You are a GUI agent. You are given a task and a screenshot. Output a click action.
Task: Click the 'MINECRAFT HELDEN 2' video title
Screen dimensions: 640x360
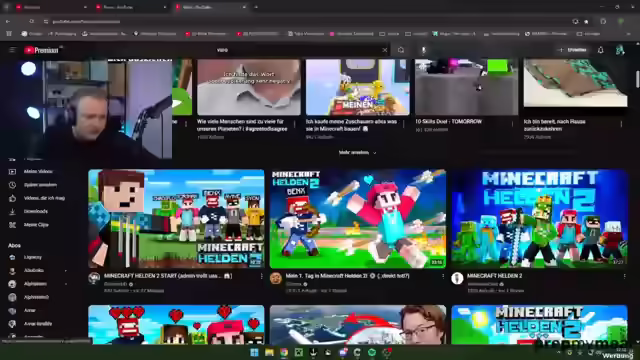[x=494, y=276]
